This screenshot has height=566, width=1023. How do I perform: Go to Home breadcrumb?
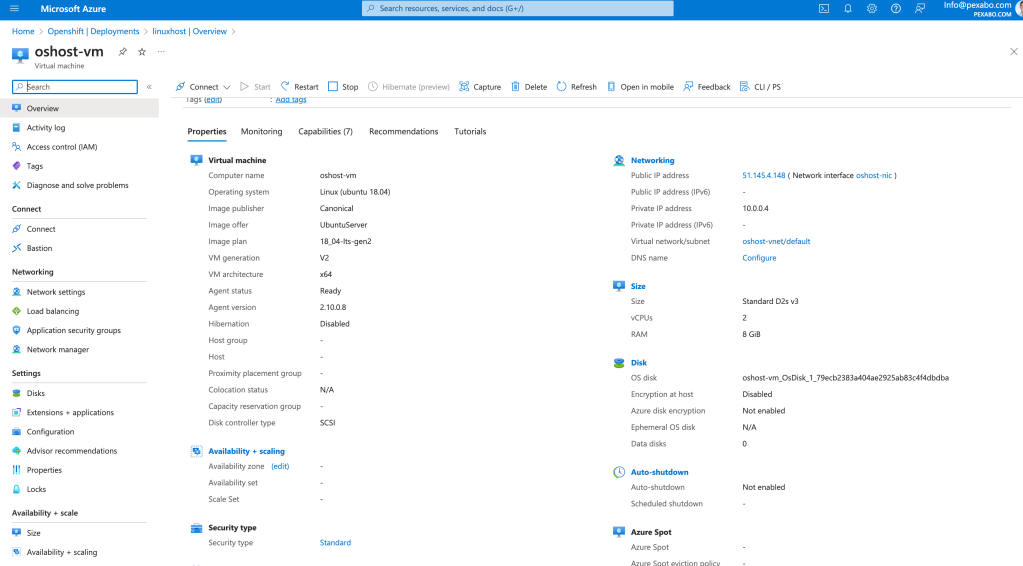(23, 31)
